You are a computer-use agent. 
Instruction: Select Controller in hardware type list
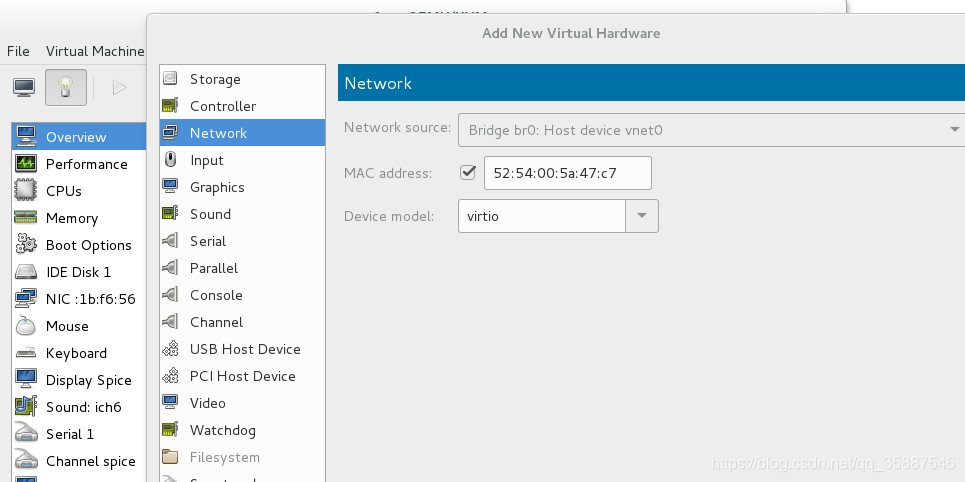pyautogui.click(x=242, y=106)
